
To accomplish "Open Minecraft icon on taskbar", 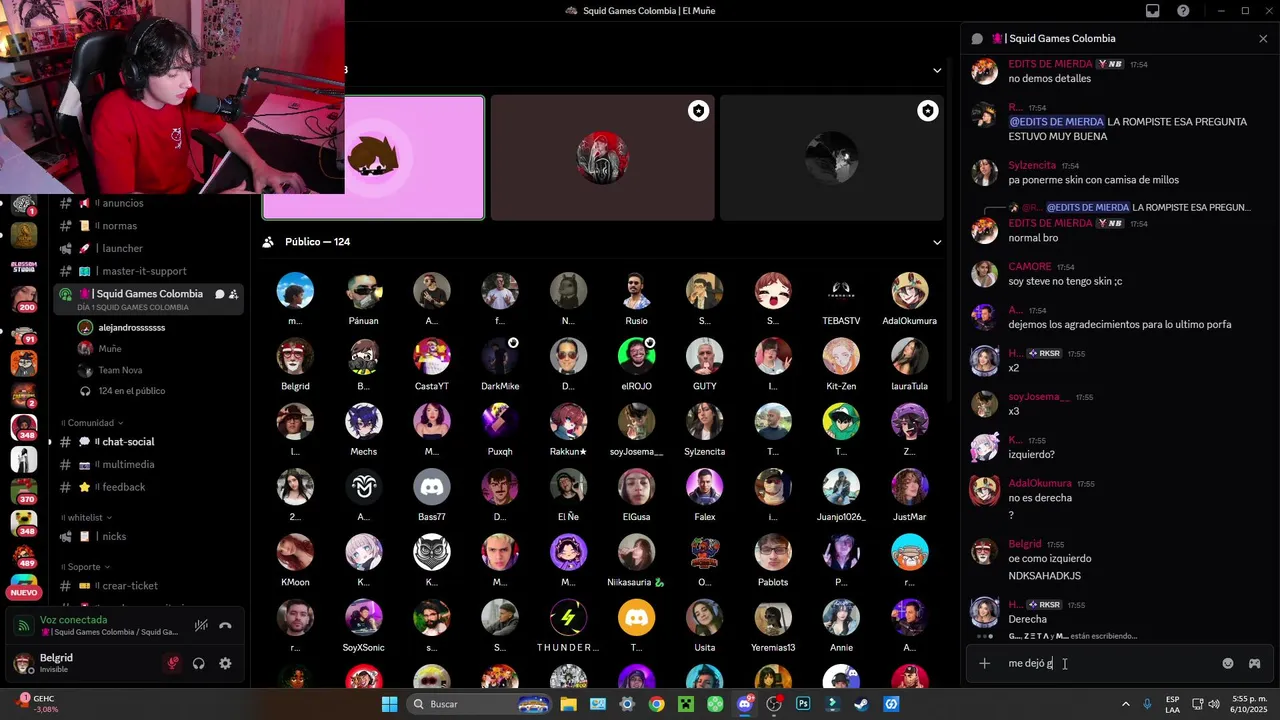I will [685, 704].
